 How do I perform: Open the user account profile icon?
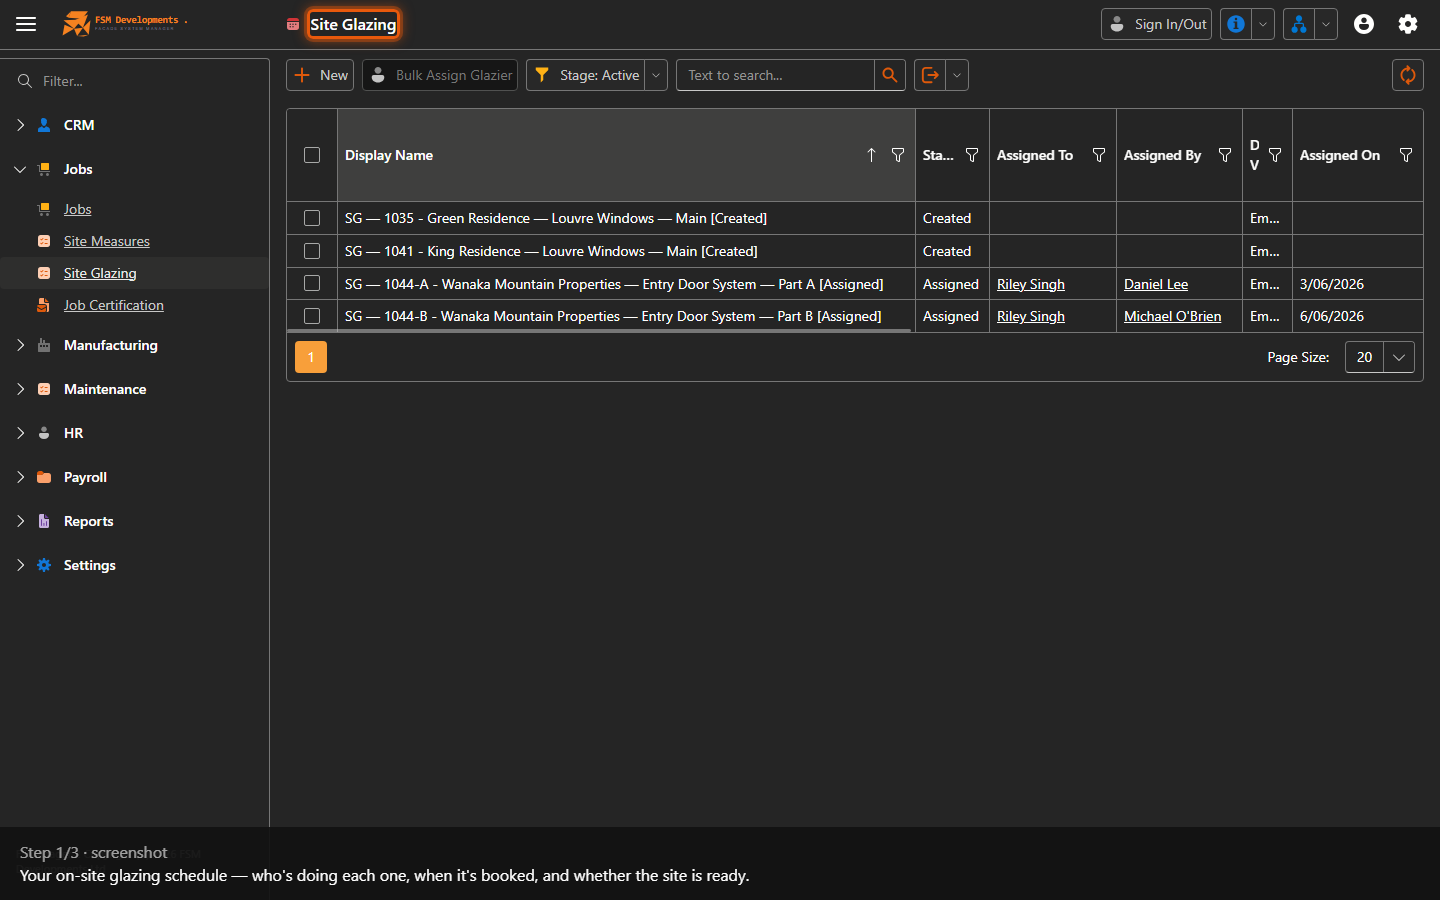[x=1364, y=24]
